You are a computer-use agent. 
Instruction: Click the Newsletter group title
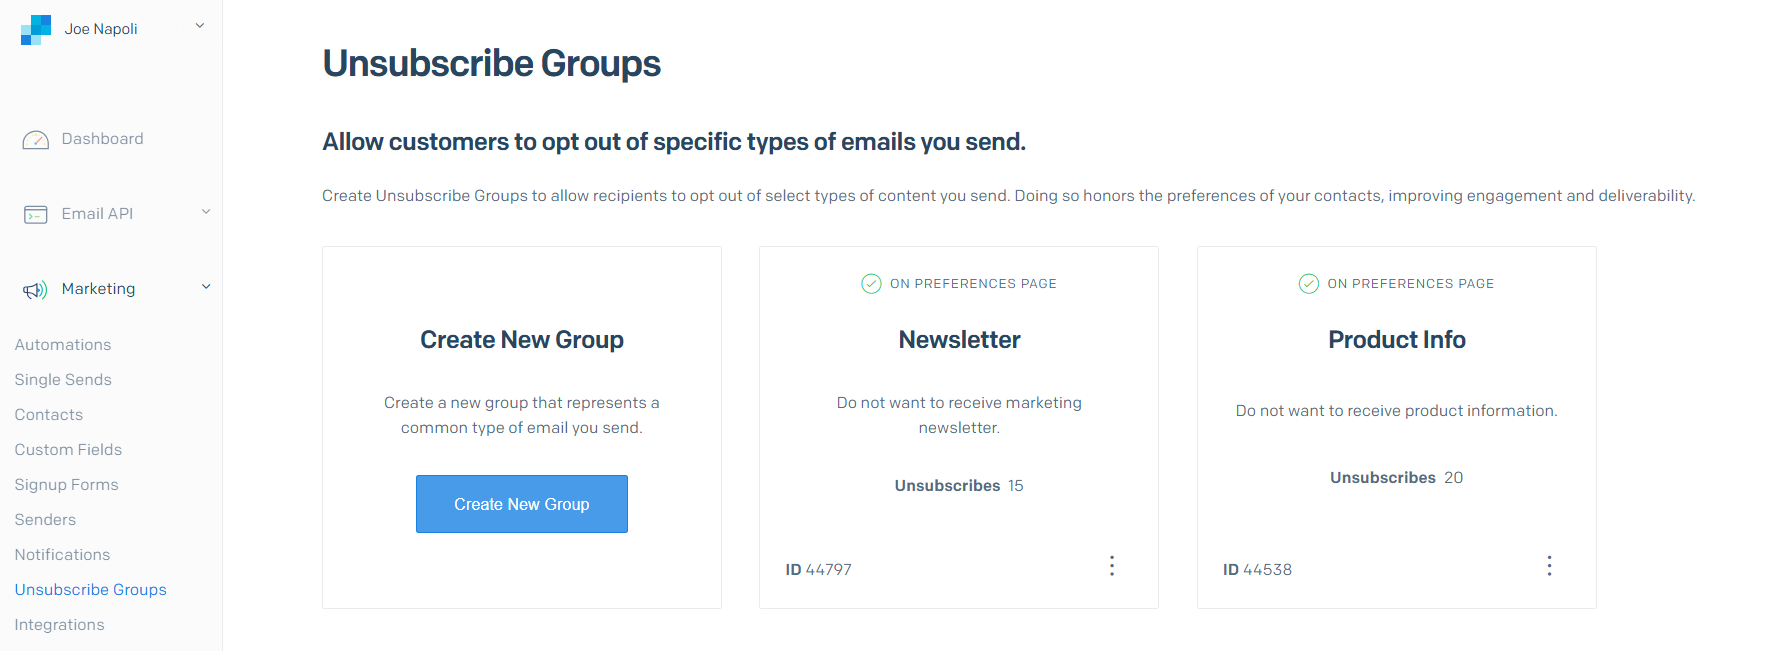pyautogui.click(x=959, y=340)
